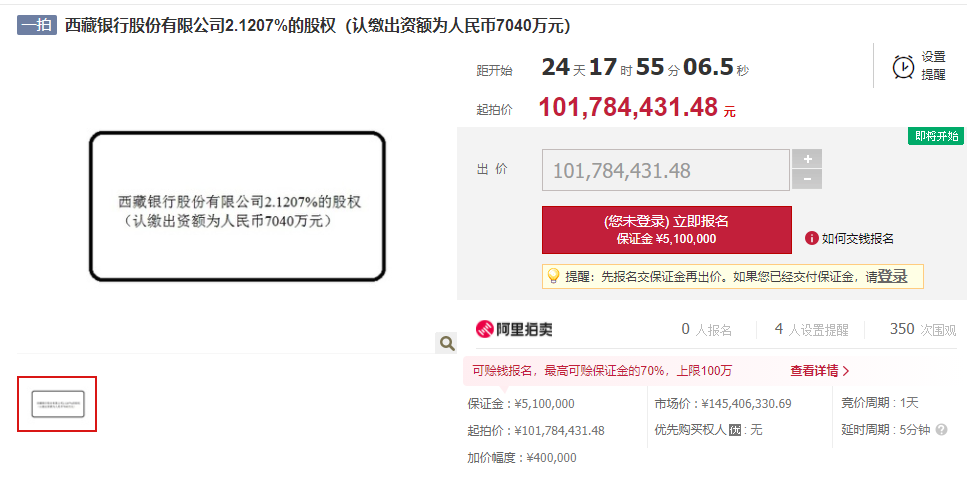Click the magnifier zoom icon on image

click(446, 343)
